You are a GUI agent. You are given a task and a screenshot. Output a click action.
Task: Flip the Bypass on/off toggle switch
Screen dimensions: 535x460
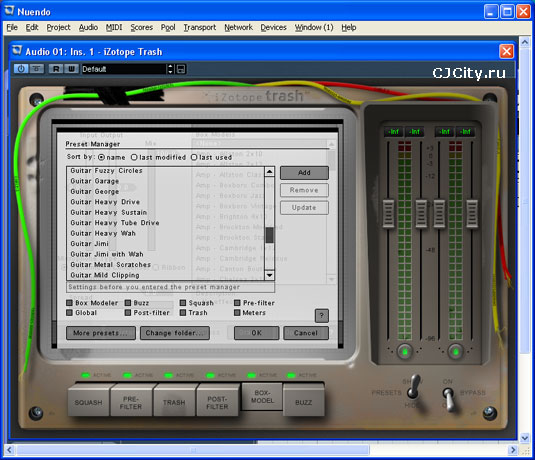coord(450,398)
